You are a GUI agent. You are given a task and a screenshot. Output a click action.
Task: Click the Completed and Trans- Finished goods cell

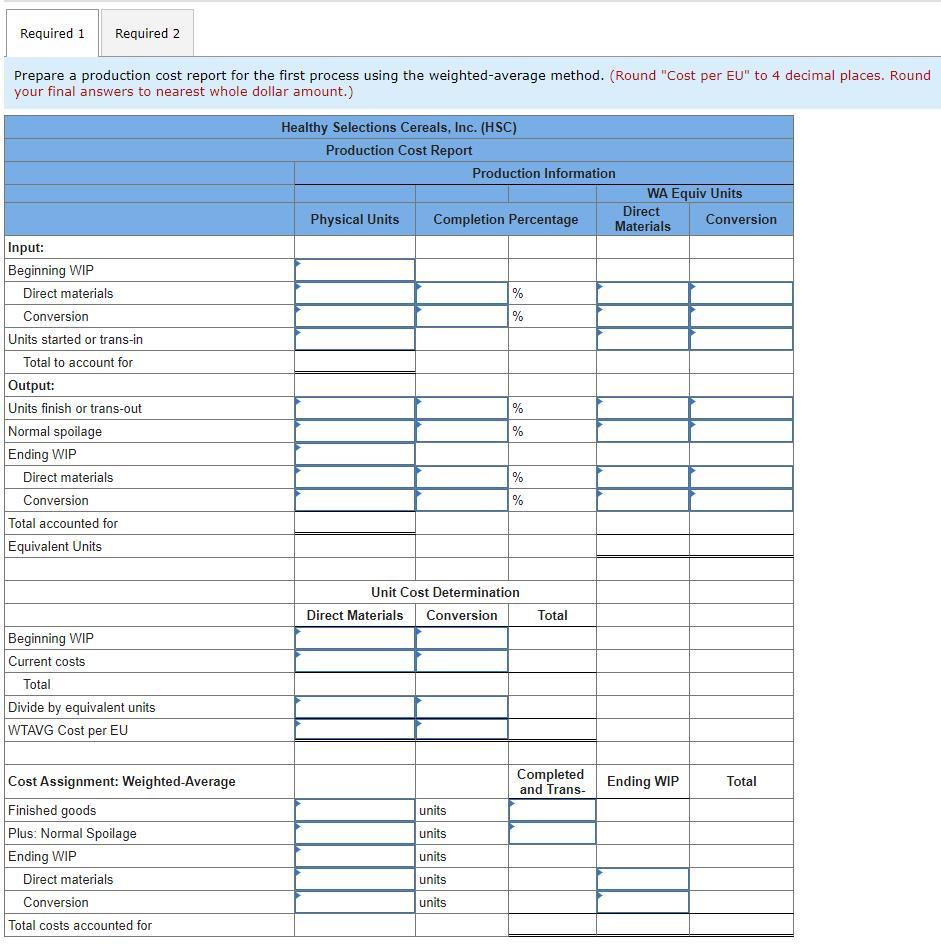[551, 809]
